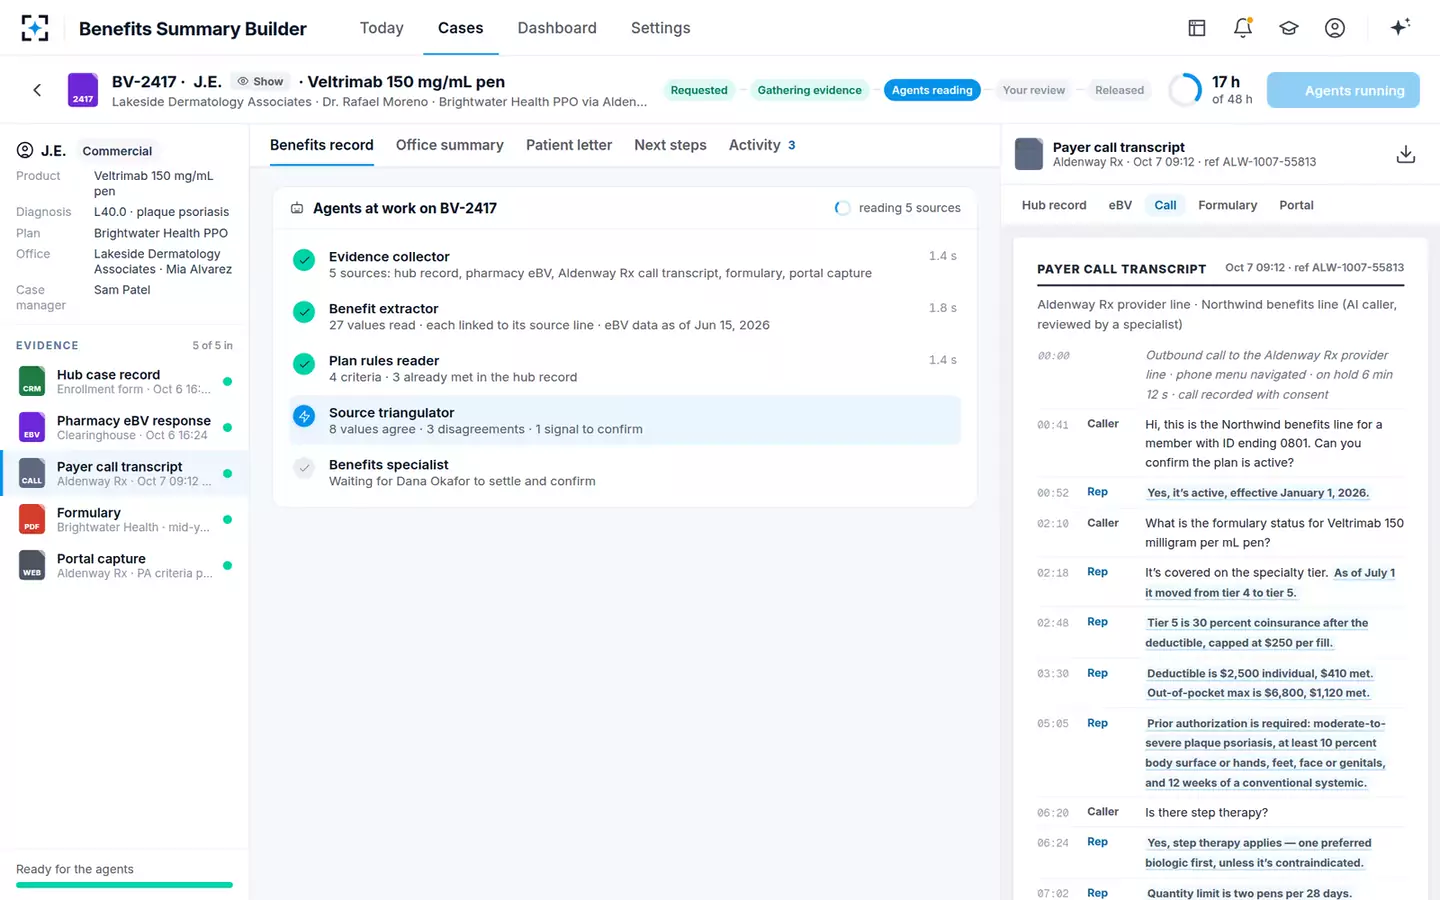Click the linked 'Quantity limit is two pens' line
The height and width of the screenshot is (900, 1440).
(x=1249, y=893)
